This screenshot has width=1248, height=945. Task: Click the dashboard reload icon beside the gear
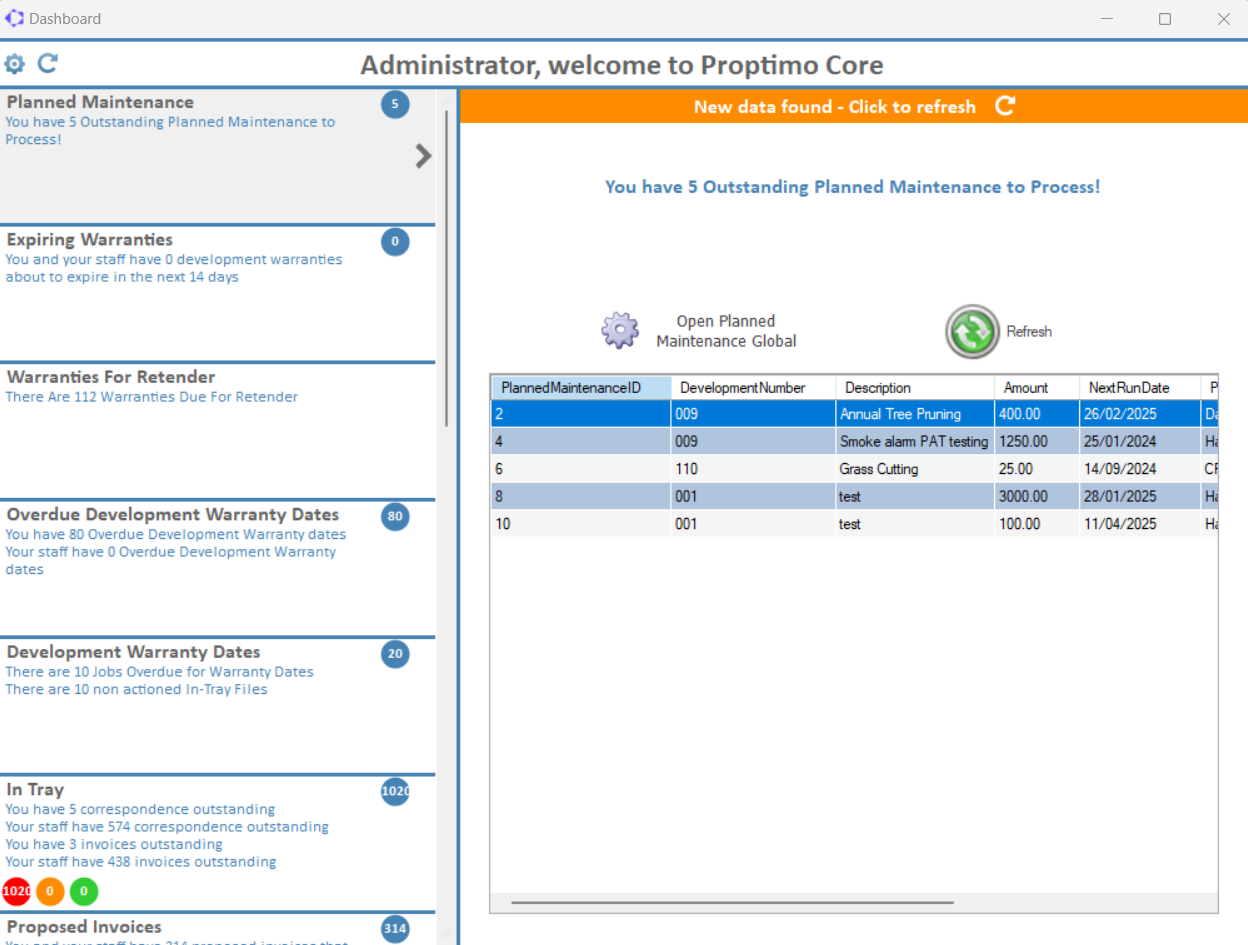[47, 63]
